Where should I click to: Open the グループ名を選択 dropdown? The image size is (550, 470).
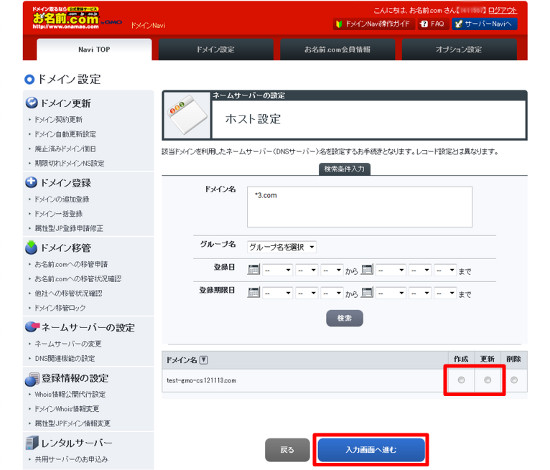point(282,247)
